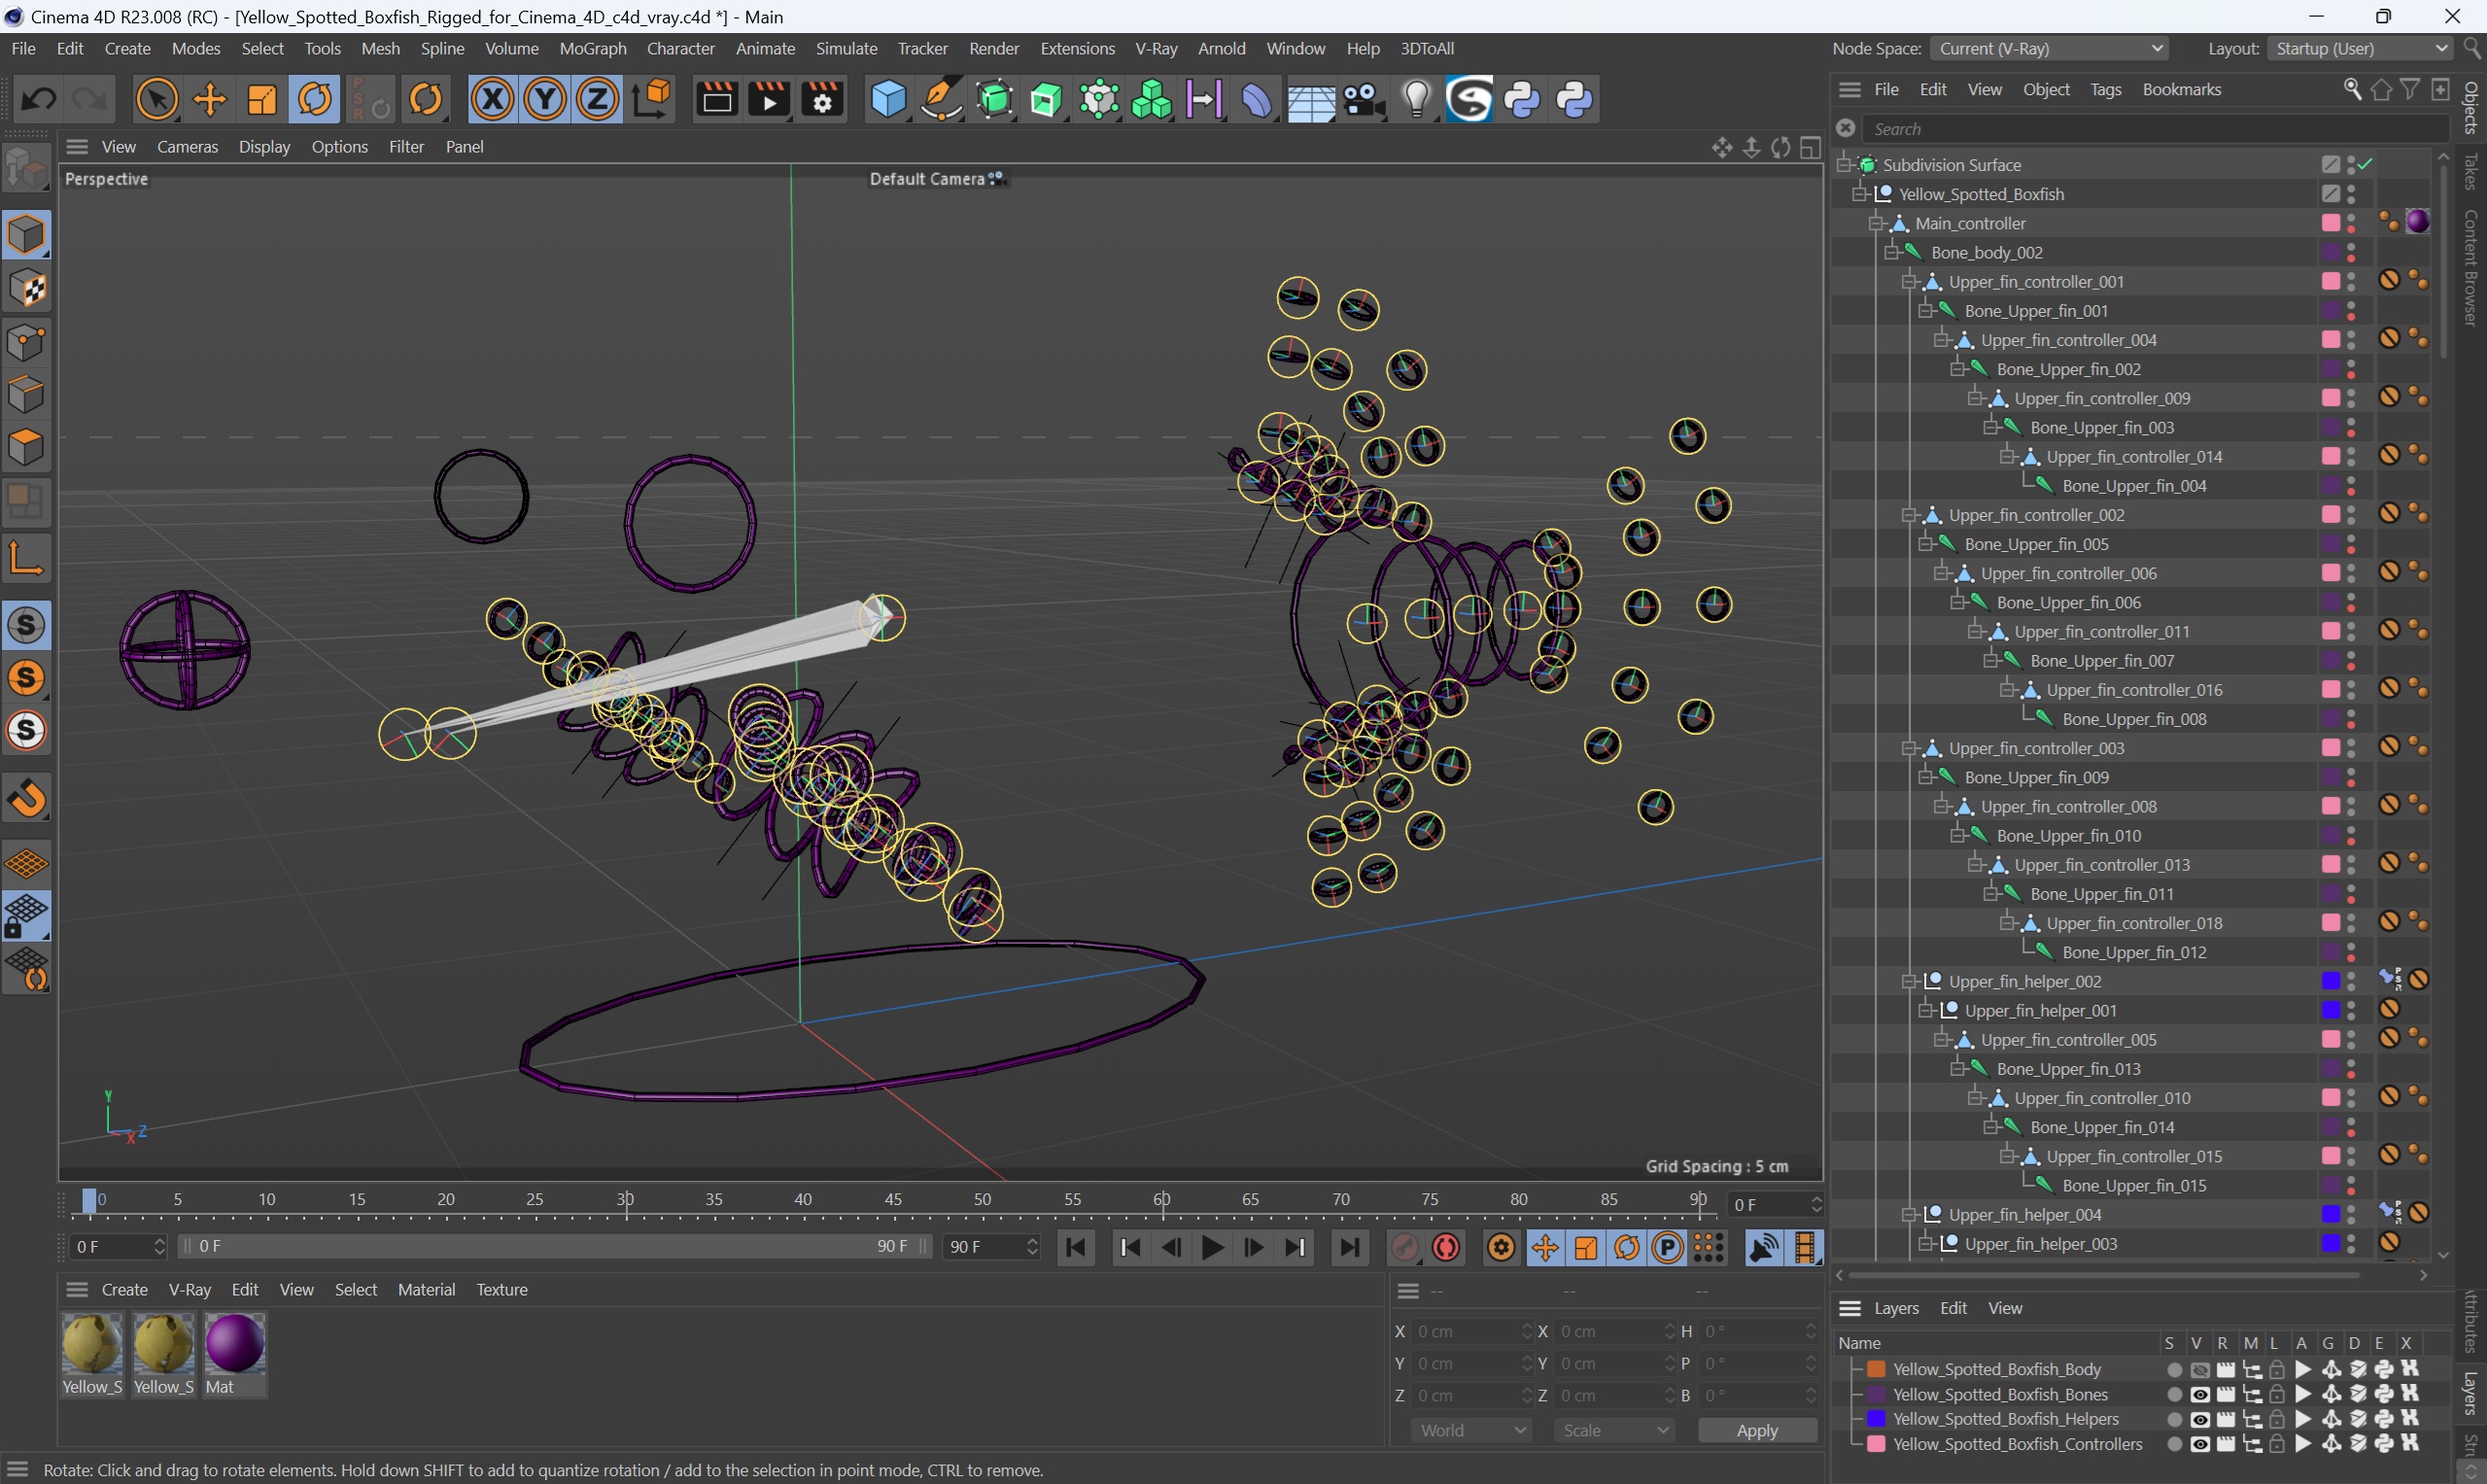
Task: Select Bone_body_002 in object tree
Action: point(1986,252)
